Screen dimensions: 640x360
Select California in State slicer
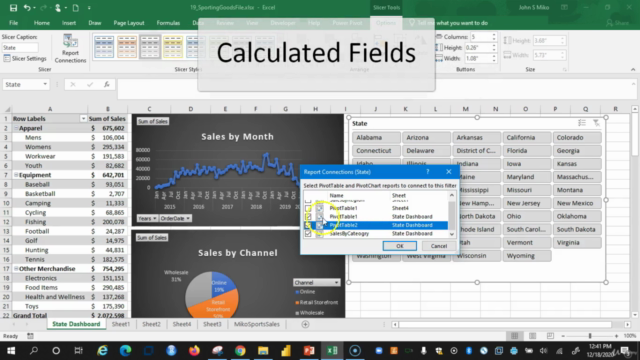[527, 138]
